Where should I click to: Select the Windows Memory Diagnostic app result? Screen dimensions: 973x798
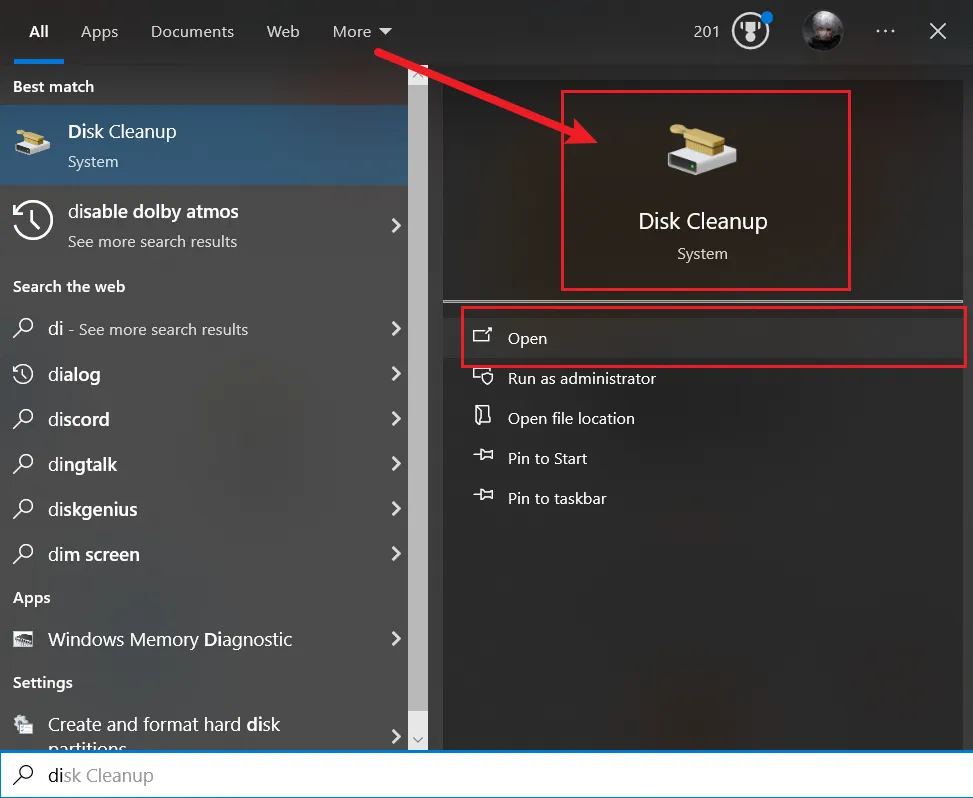click(204, 639)
